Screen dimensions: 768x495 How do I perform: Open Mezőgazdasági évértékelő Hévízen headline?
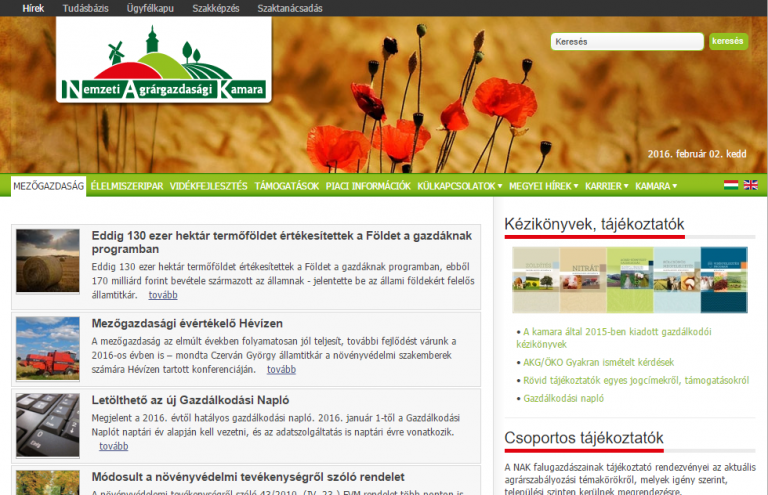(187, 323)
